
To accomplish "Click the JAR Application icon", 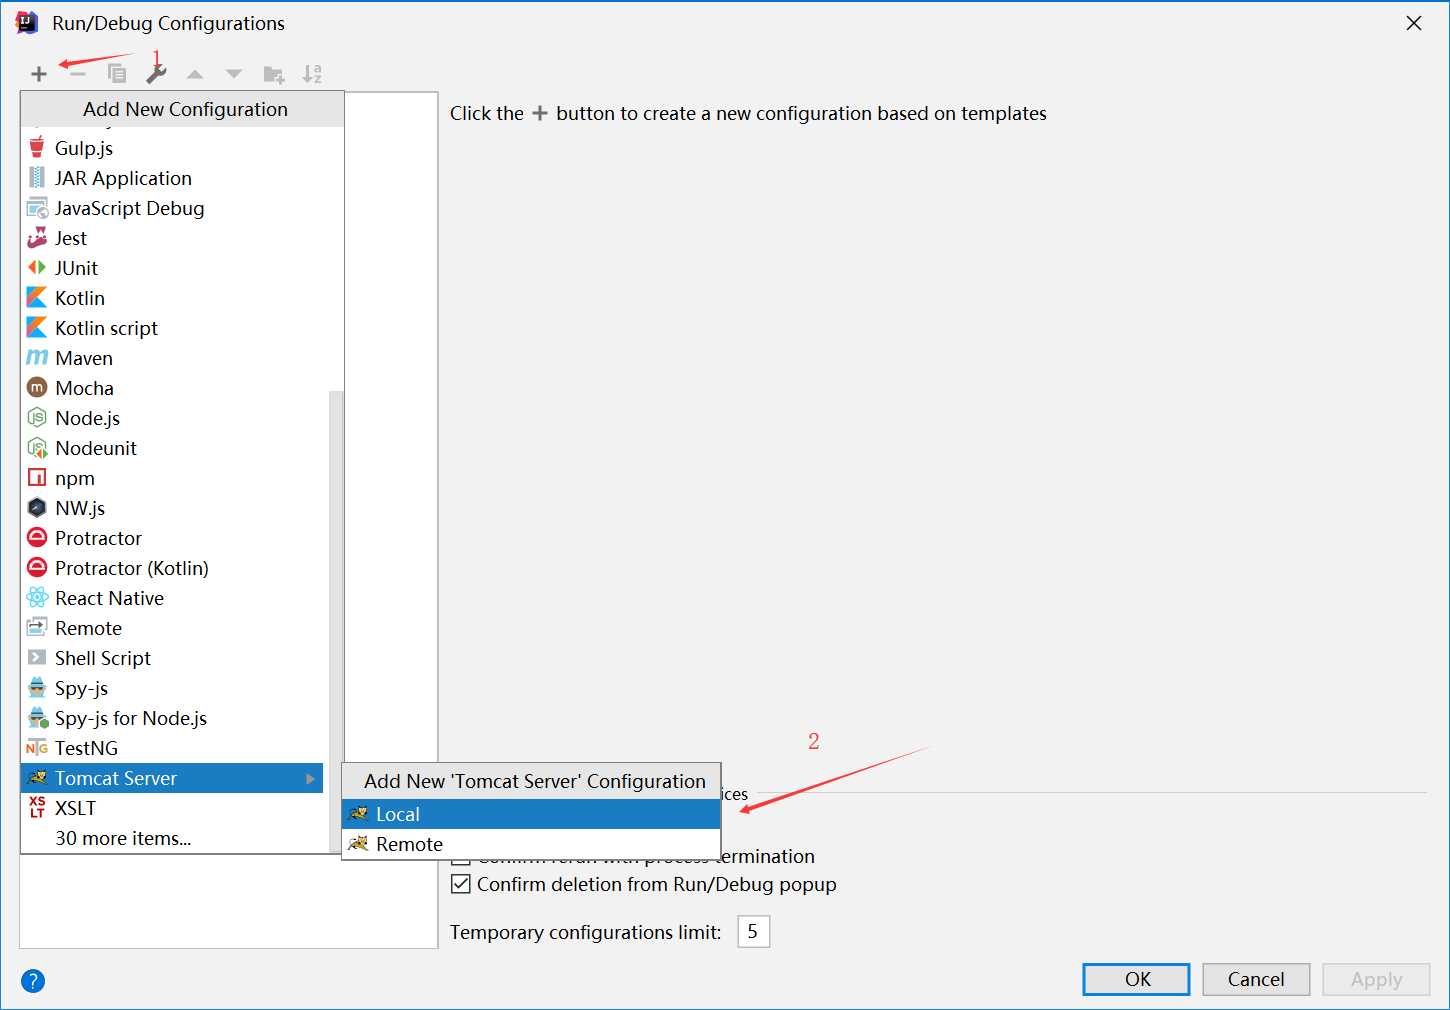I will [x=37, y=178].
